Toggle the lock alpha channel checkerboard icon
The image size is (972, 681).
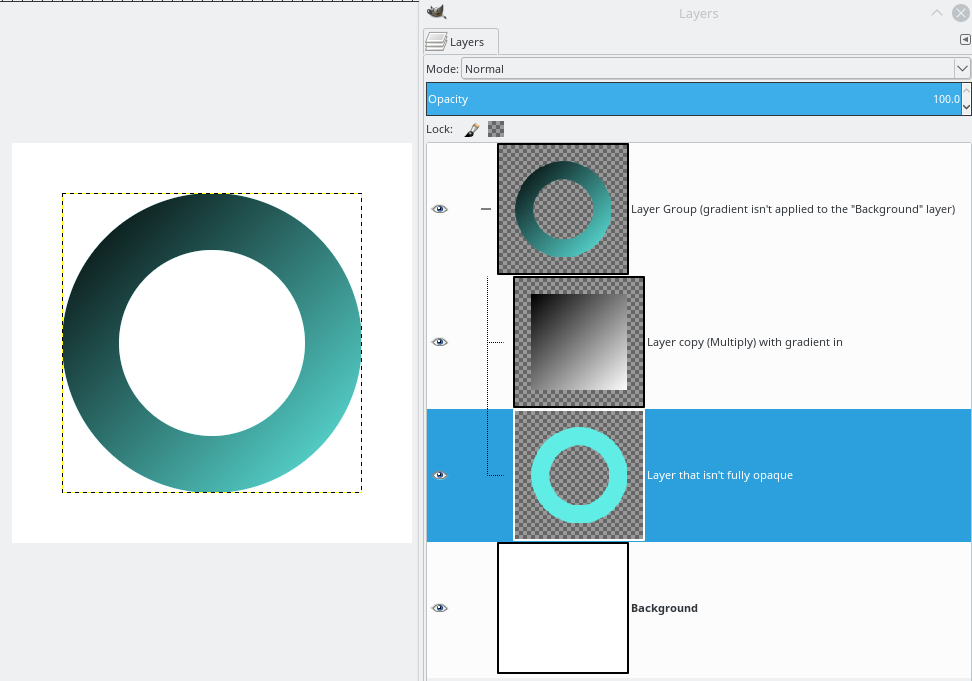[x=496, y=129]
